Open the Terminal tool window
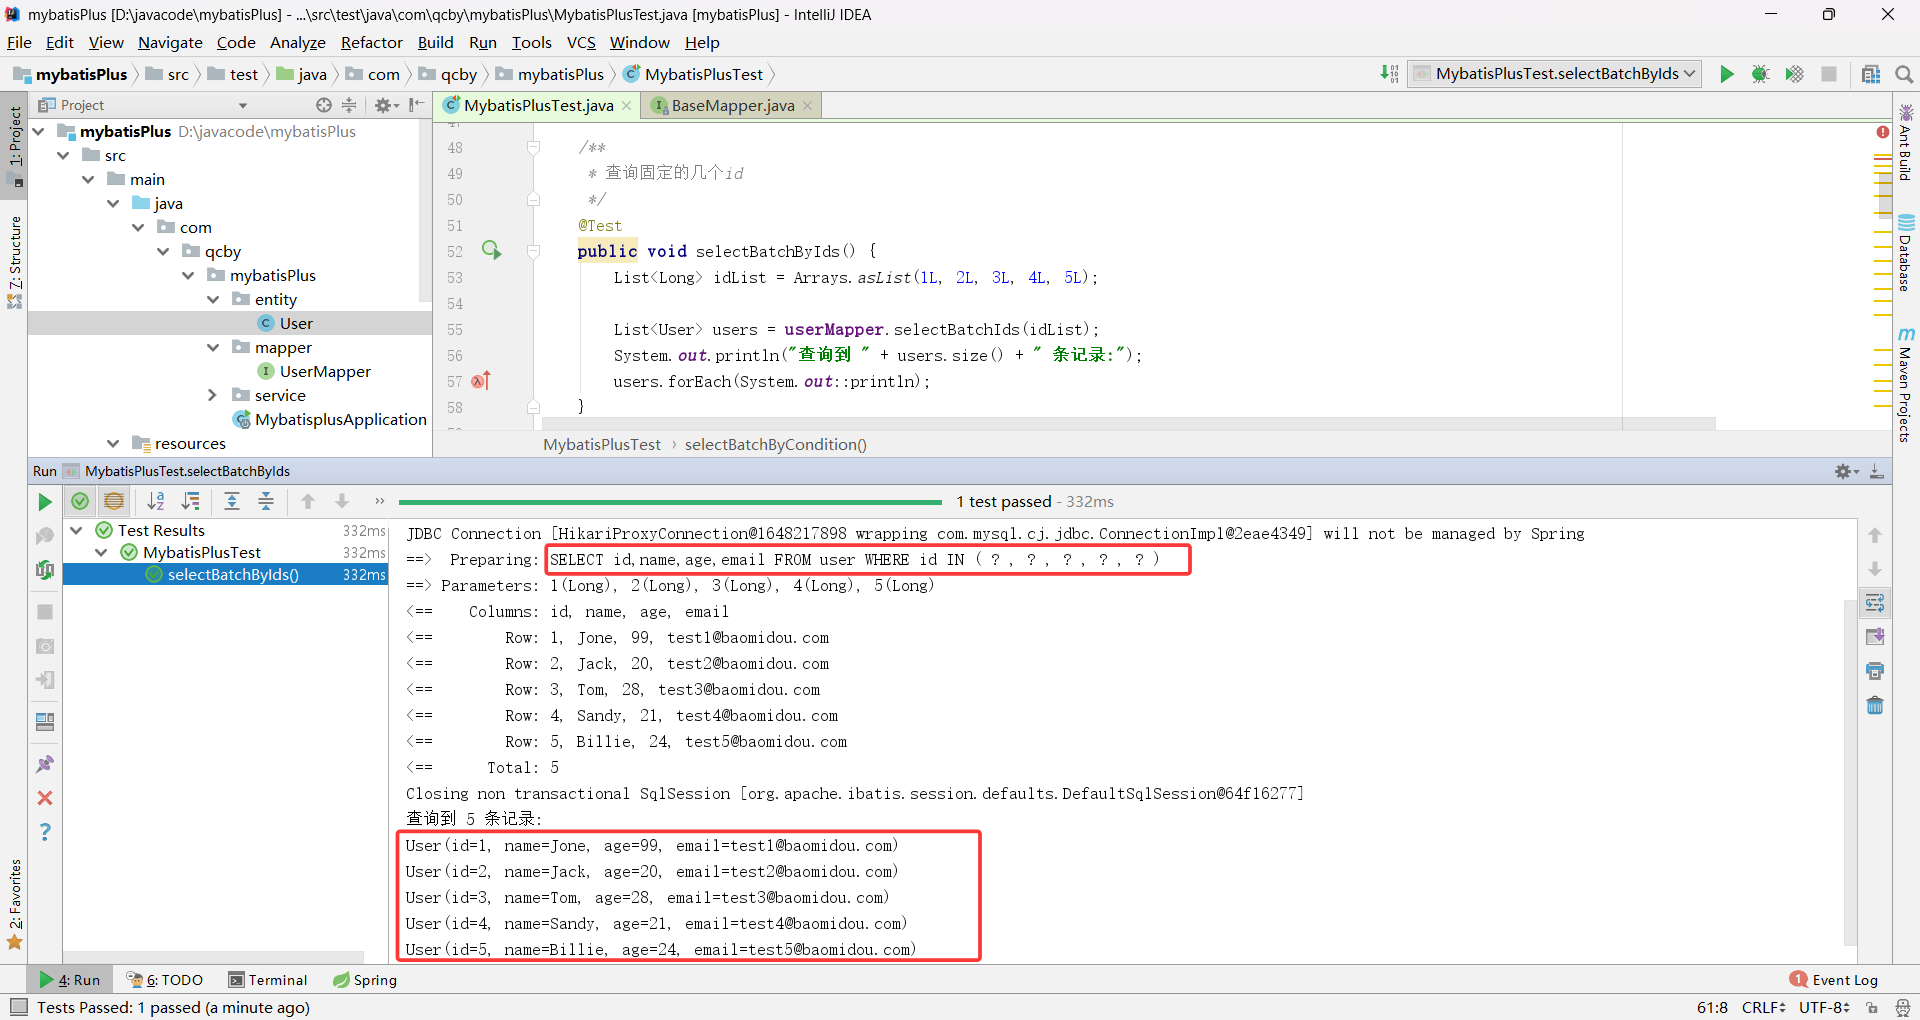The width and height of the screenshot is (1920, 1020). [x=268, y=980]
